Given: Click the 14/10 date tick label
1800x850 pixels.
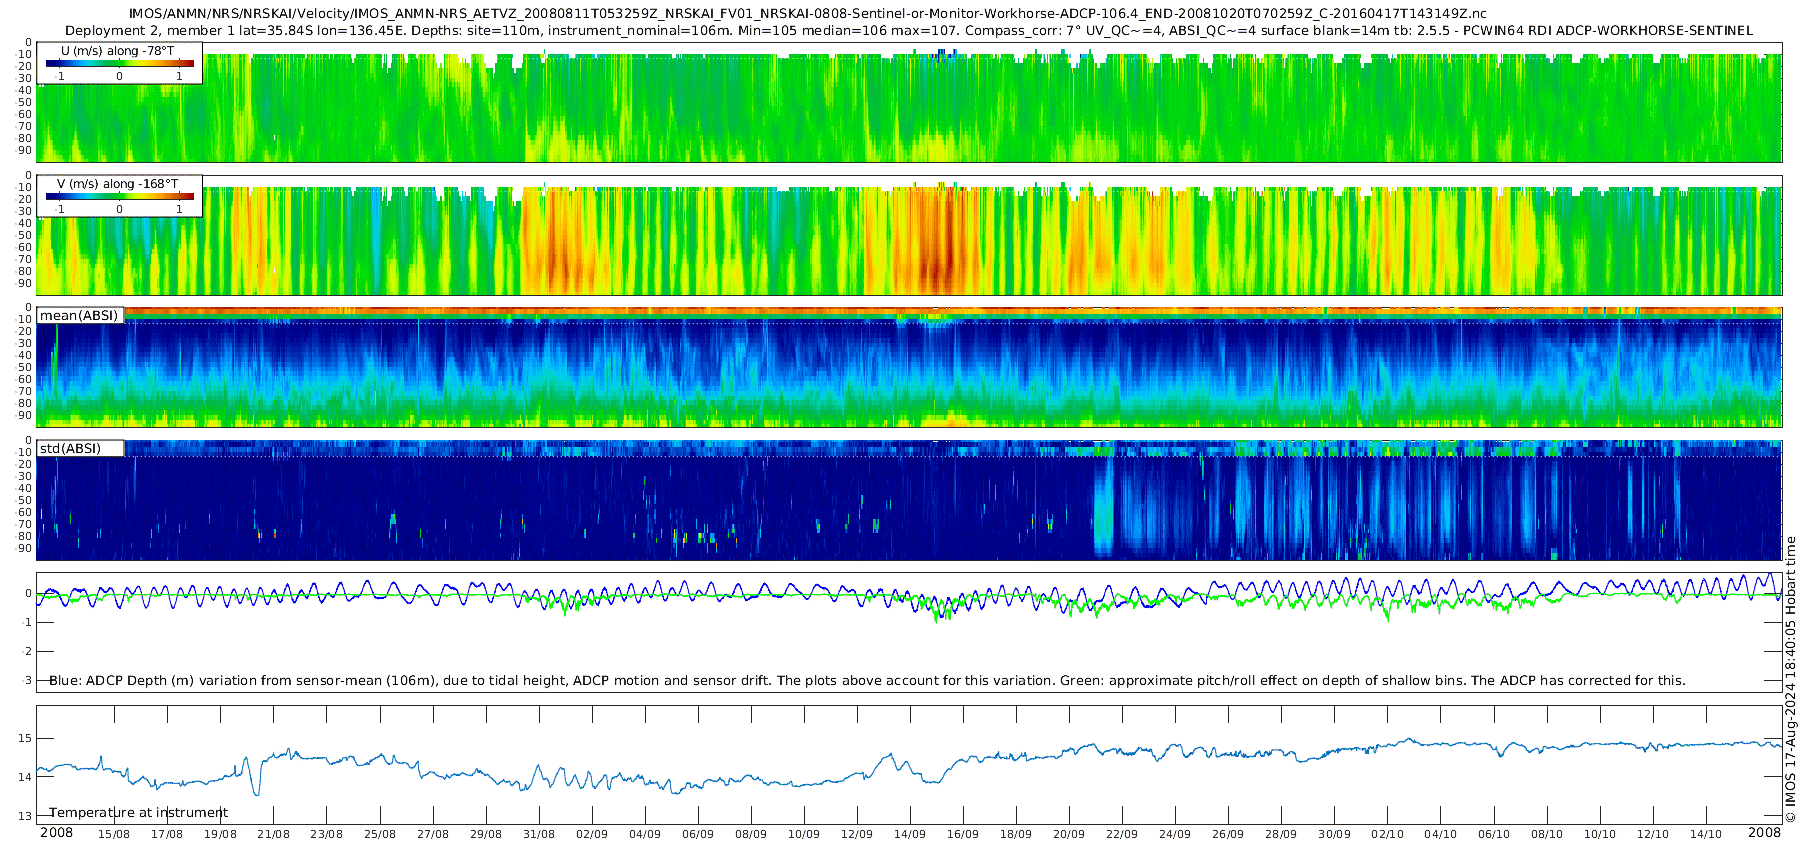Looking at the screenshot, I should 1705,834.
